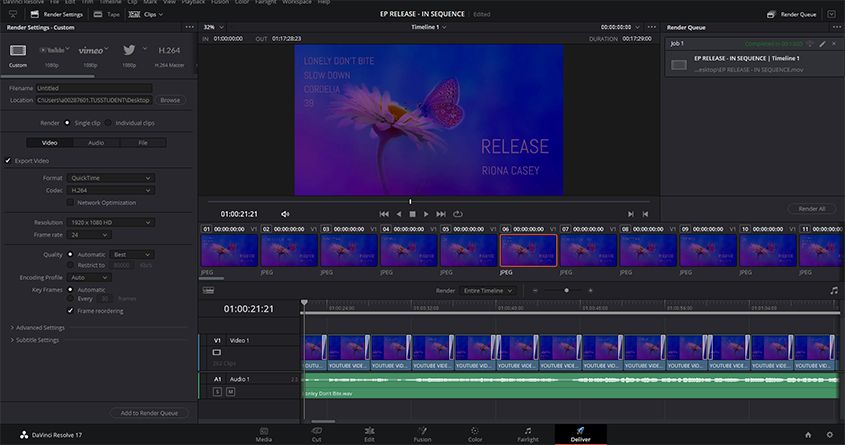Open project settings gear icon

point(829,434)
